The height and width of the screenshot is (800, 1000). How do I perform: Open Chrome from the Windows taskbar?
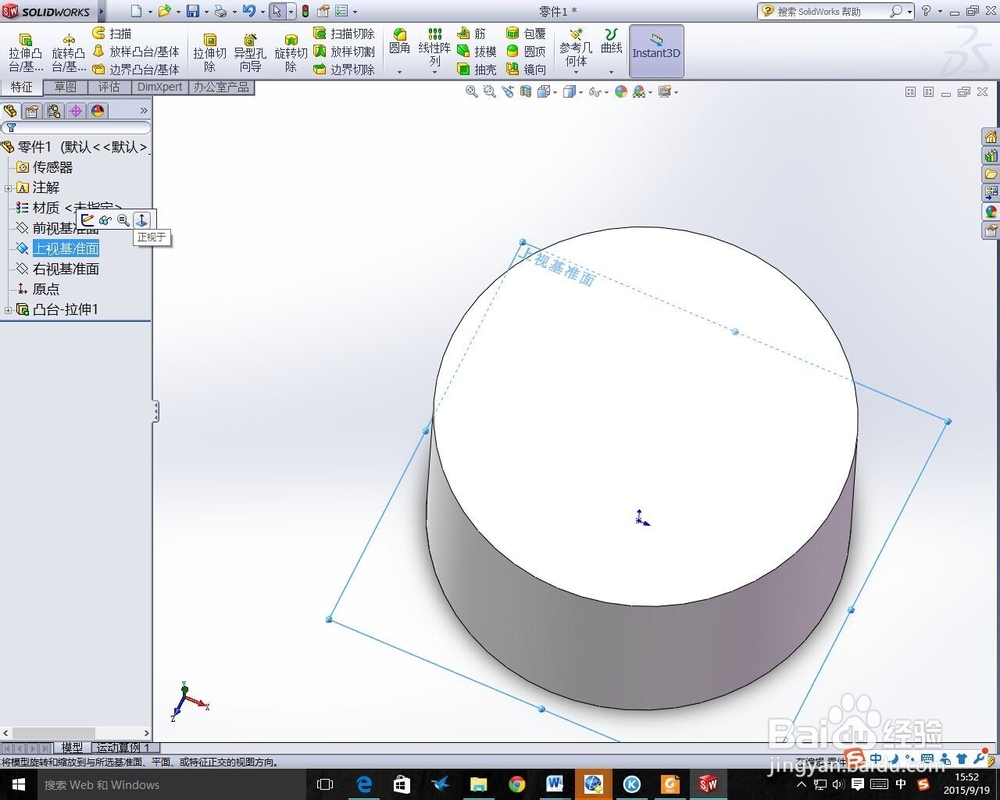click(x=517, y=784)
